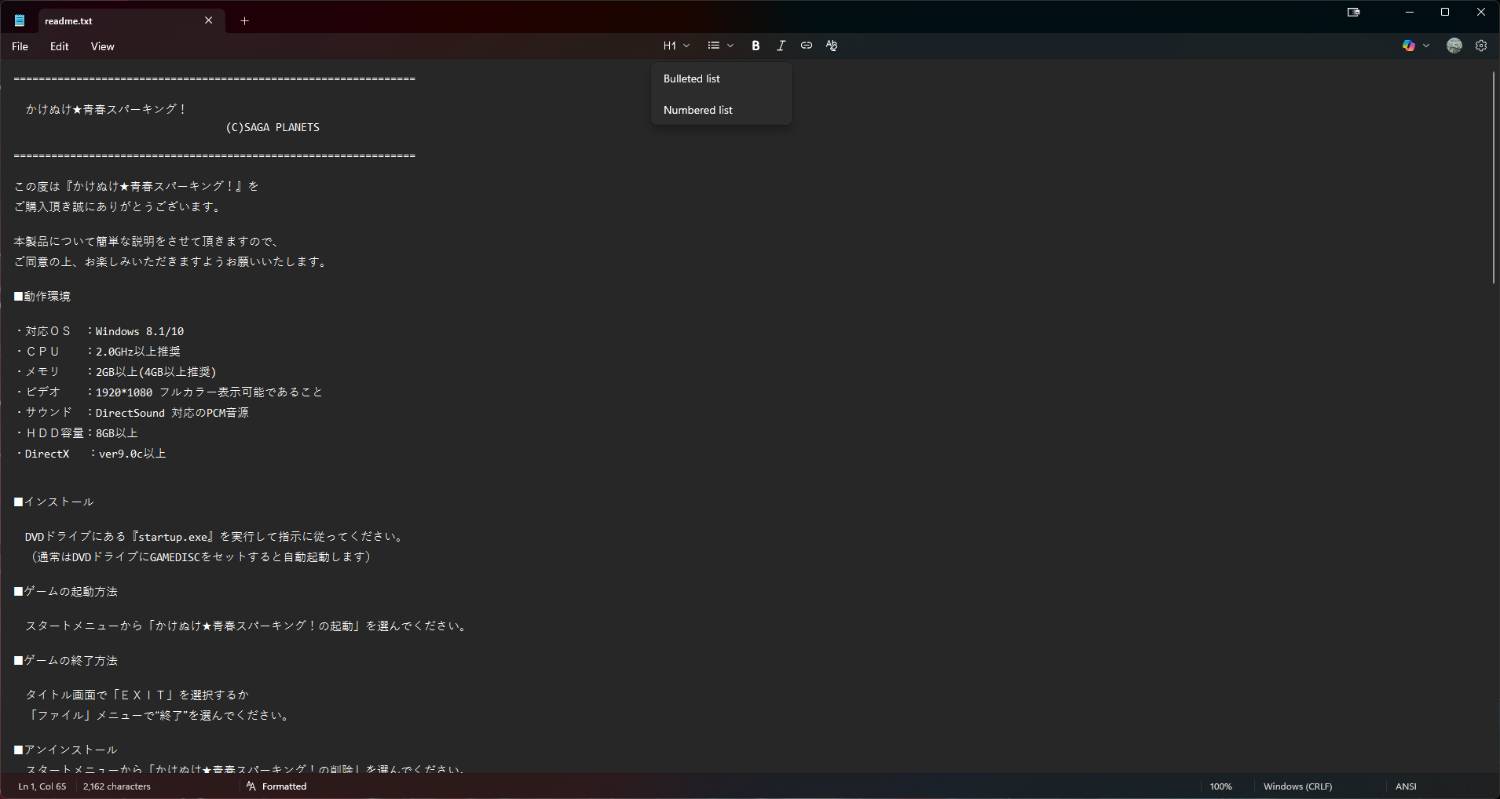Viewport: 1500px width, 799px height.
Task: Collapse the list style dropdown
Action: pos(720,46)
